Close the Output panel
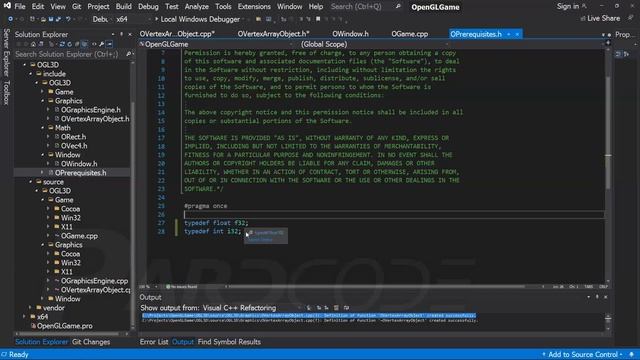Screen dimensions: 640x360 click(605, 297)
